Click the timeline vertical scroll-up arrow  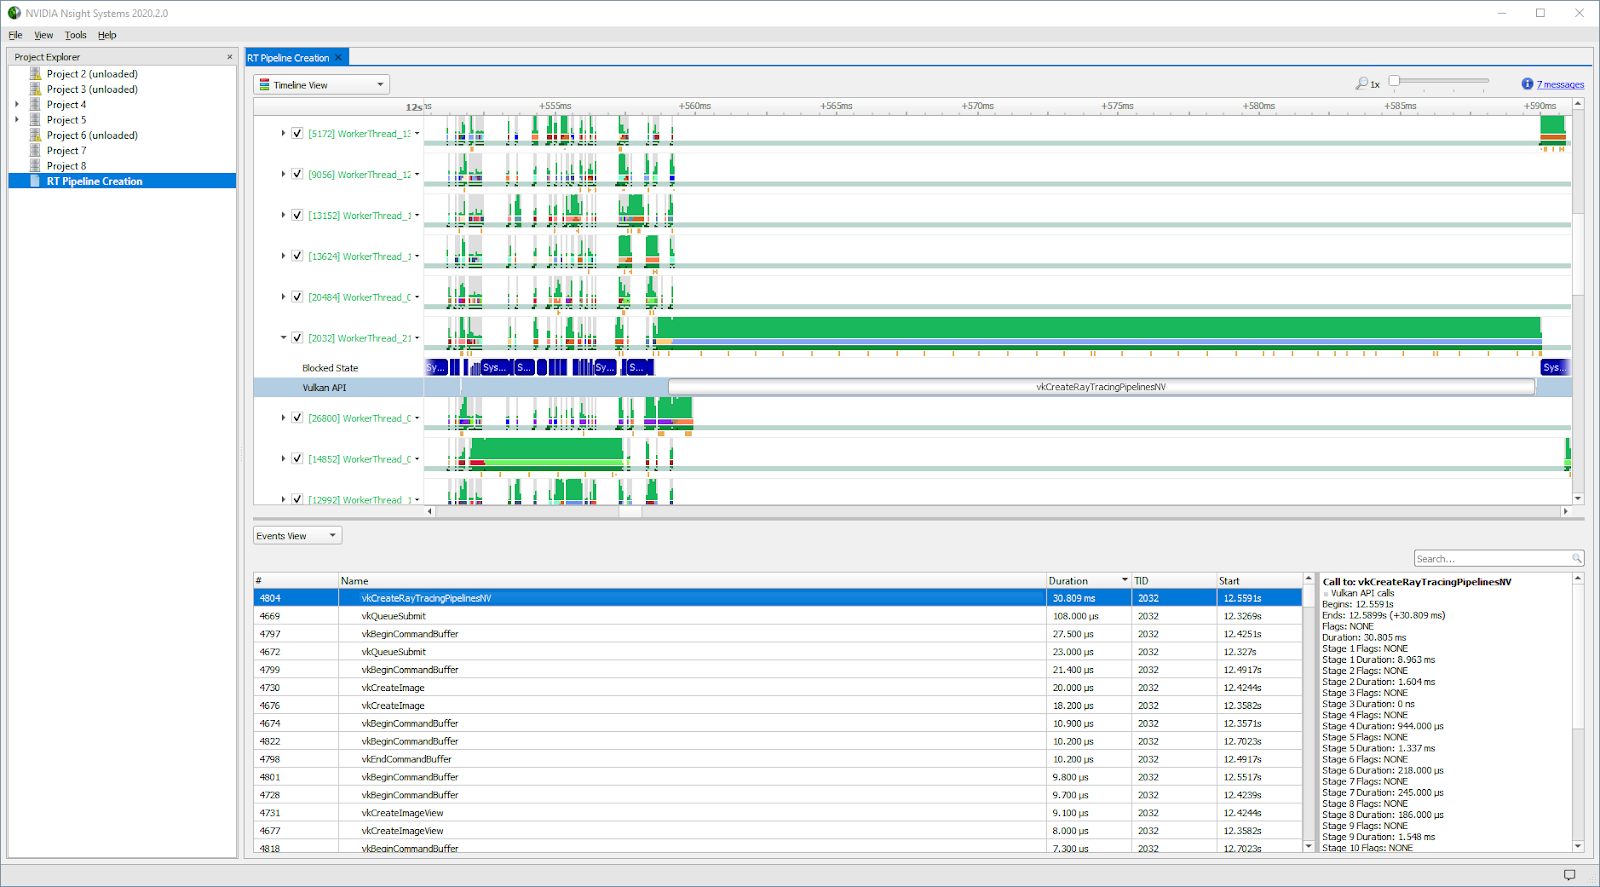pos(1578,104)
